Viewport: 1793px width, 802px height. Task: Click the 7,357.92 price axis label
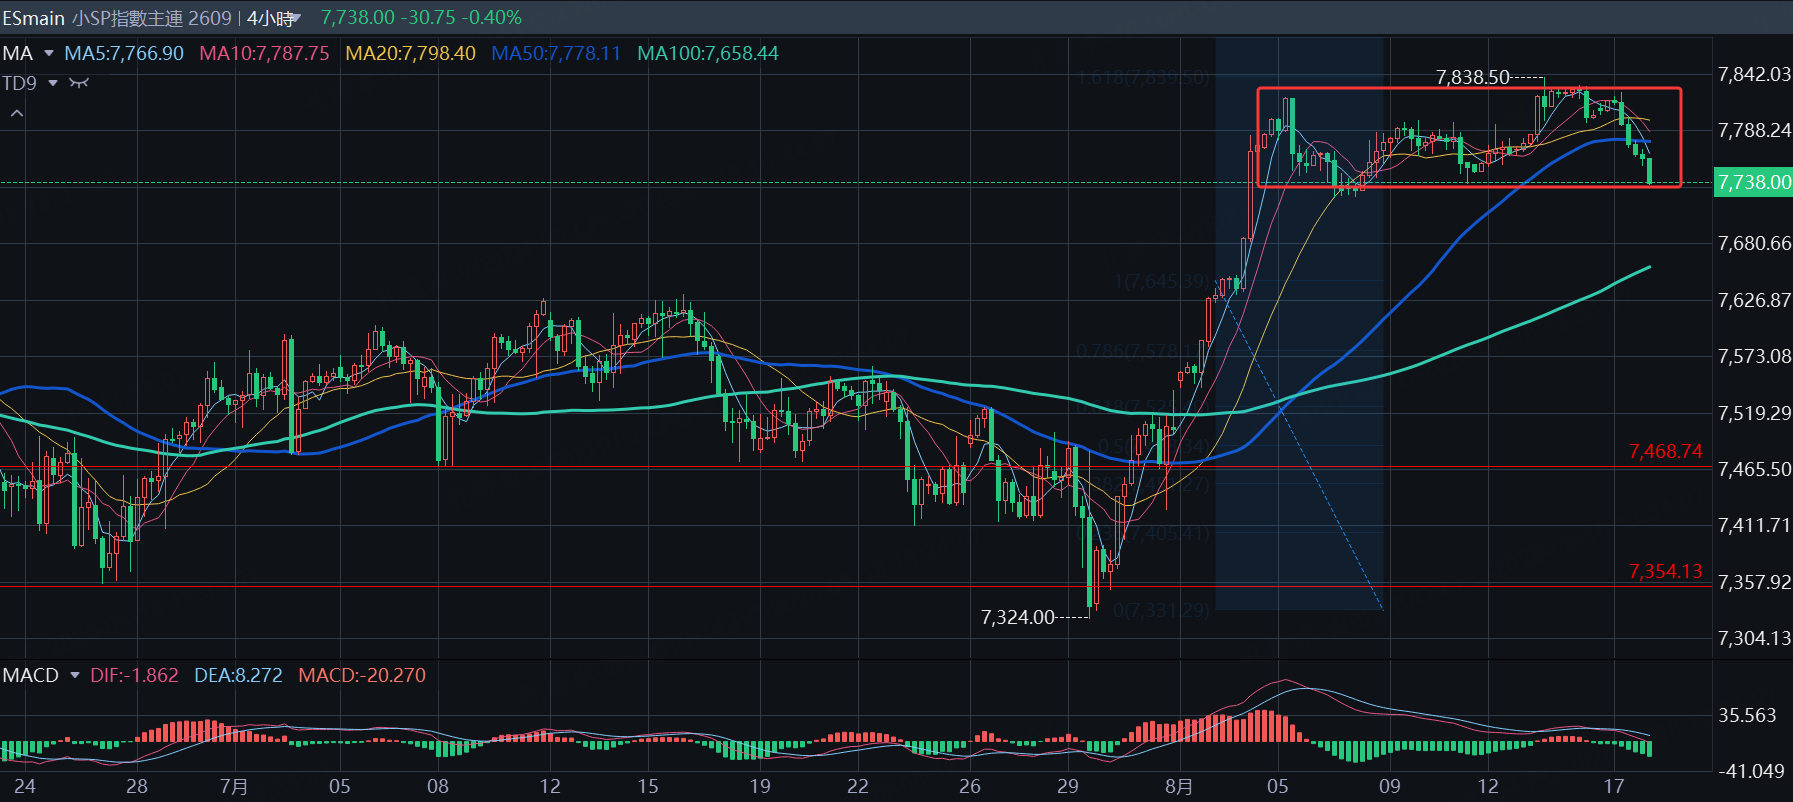coord(1754,583)
